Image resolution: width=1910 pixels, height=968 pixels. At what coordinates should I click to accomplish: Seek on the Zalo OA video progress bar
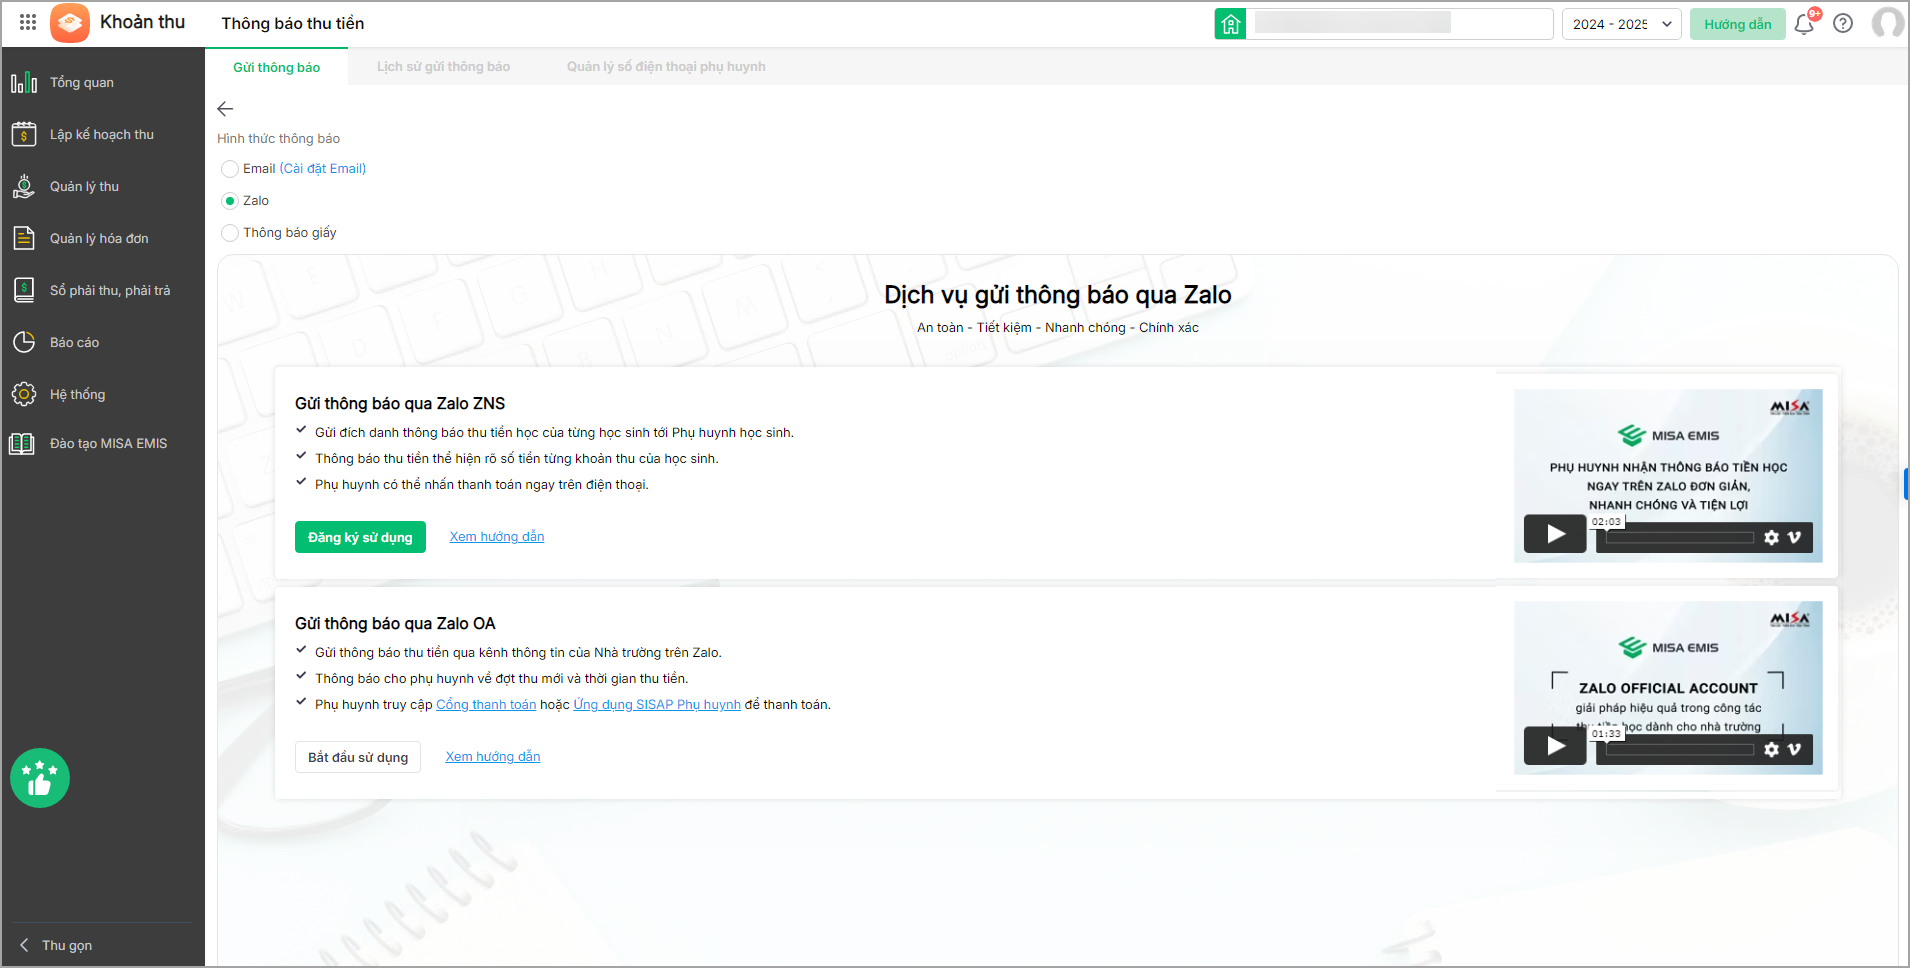[1680, 750]
